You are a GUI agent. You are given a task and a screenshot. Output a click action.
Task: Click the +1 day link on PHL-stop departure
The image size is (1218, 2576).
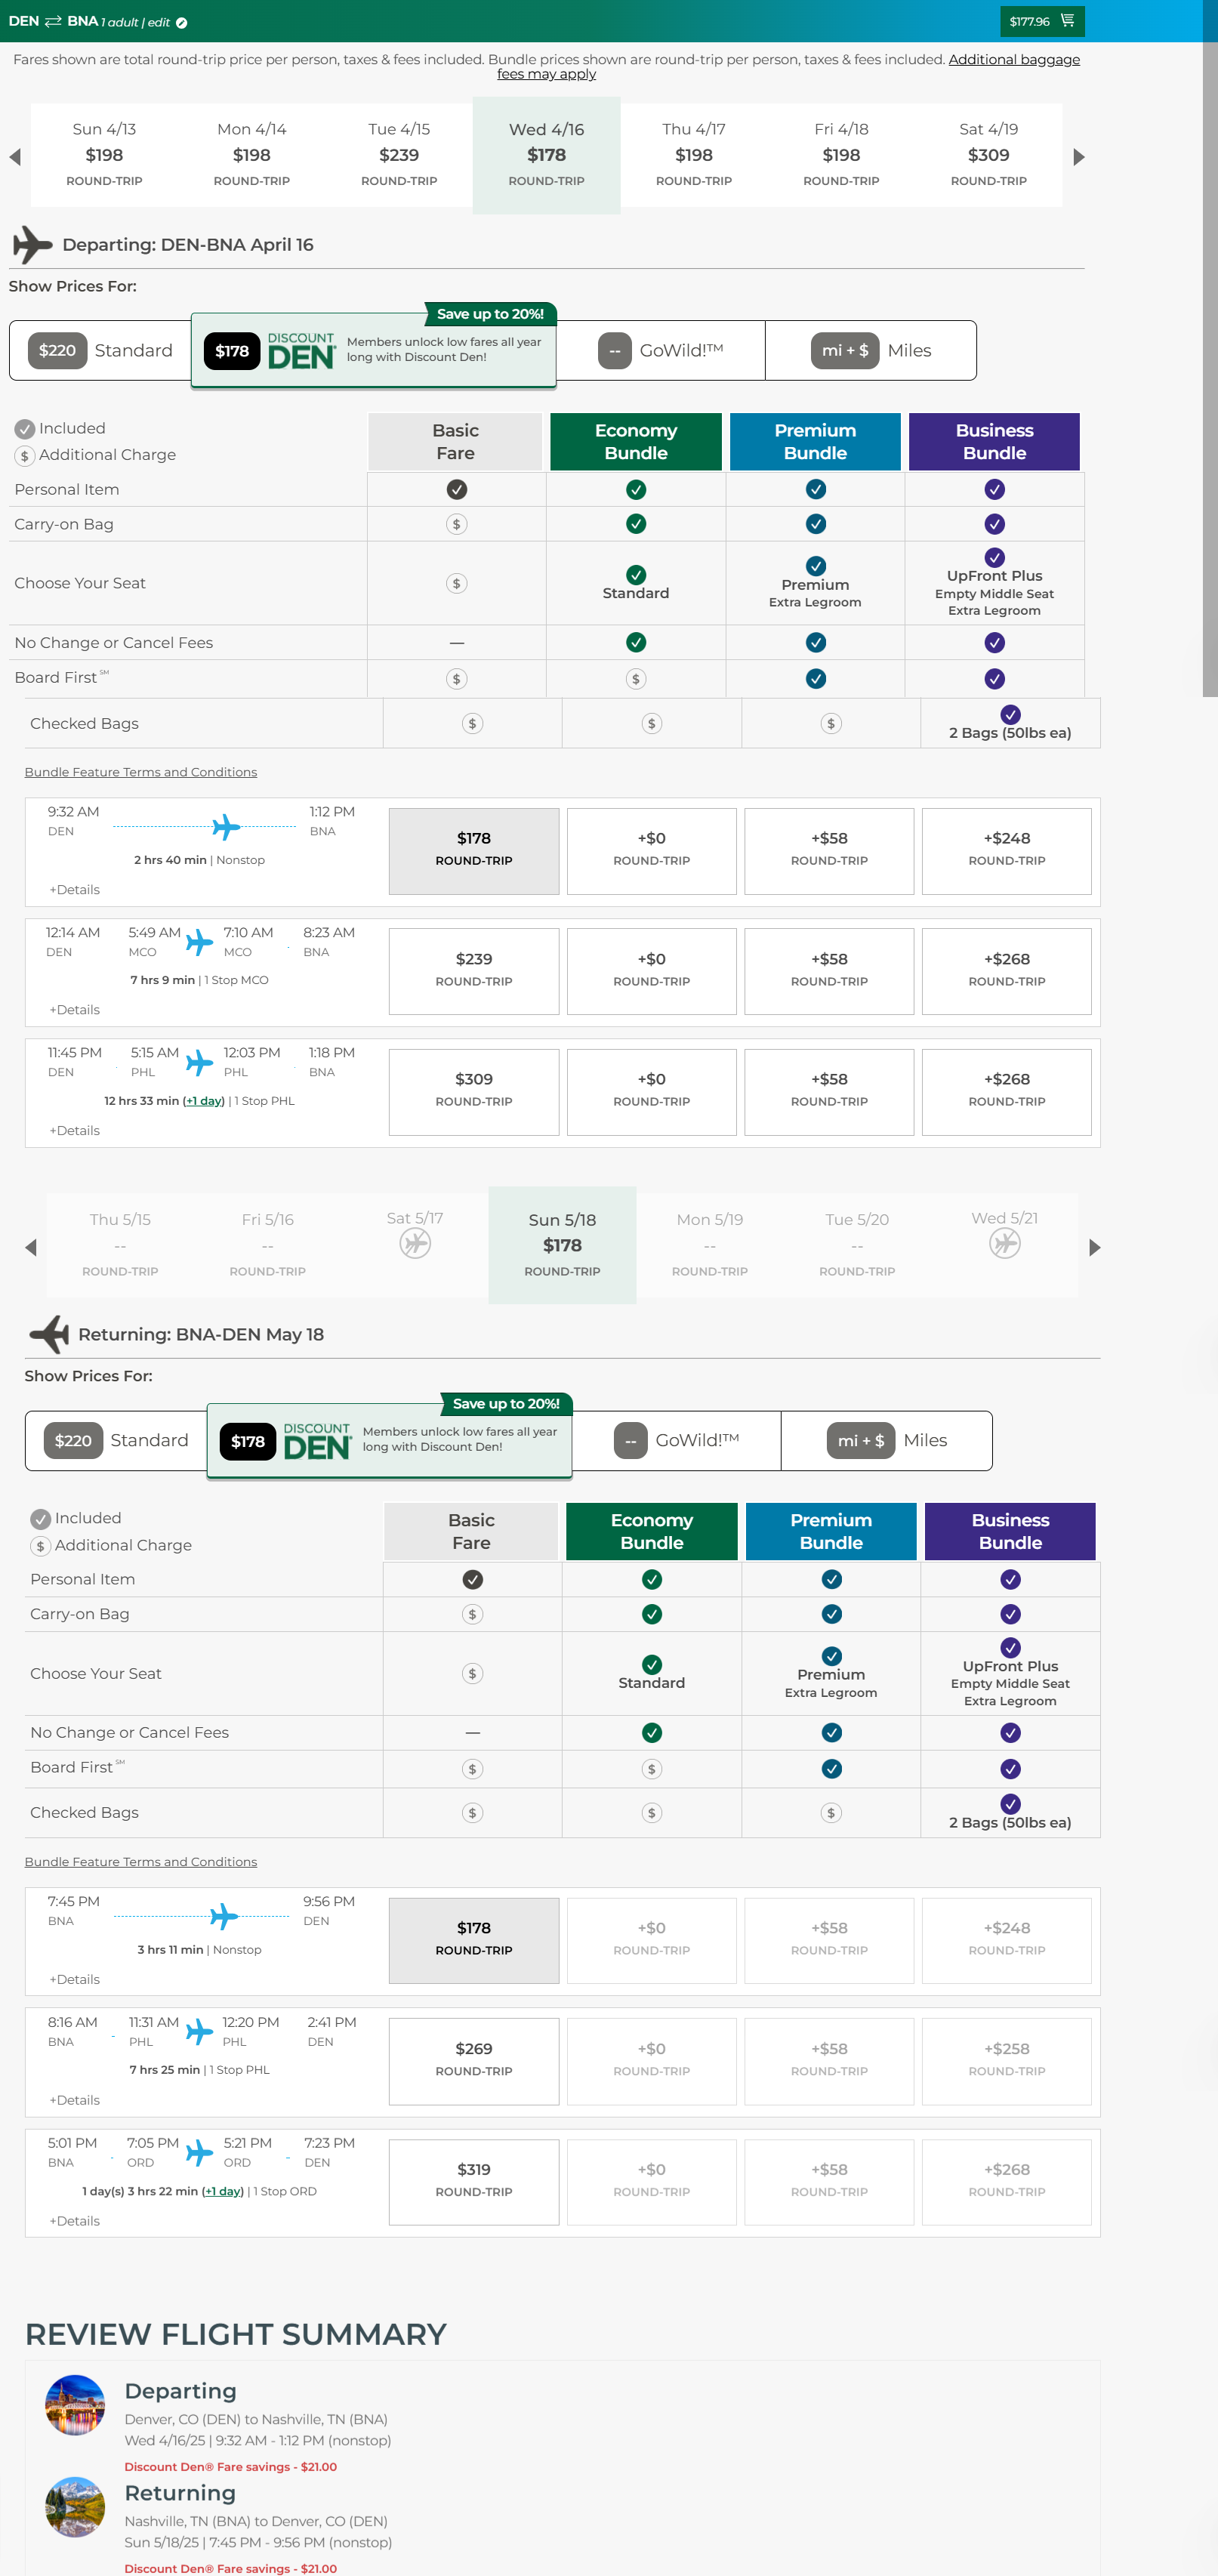204,1101
